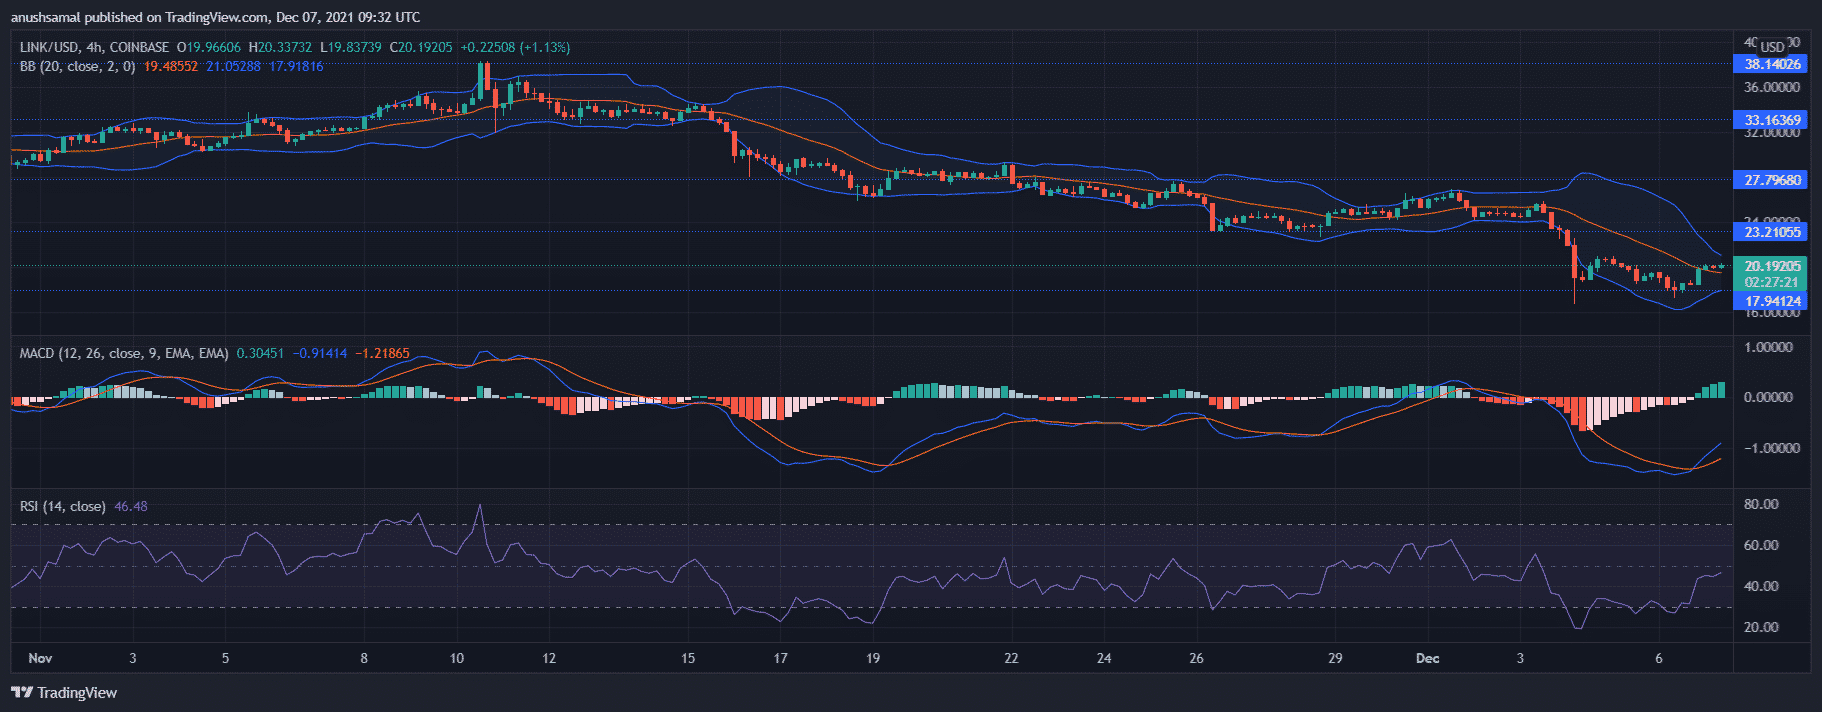Click the 12 date label on the time axis
Viewport: 1822px width, 712px height.
point(549,658)
